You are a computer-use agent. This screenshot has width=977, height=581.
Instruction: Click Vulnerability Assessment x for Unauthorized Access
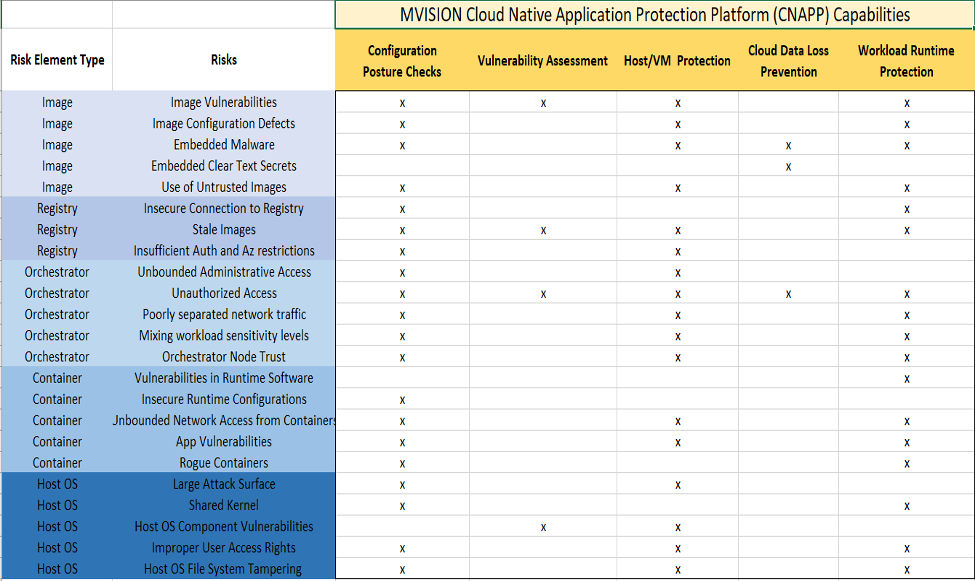point(543,294)
